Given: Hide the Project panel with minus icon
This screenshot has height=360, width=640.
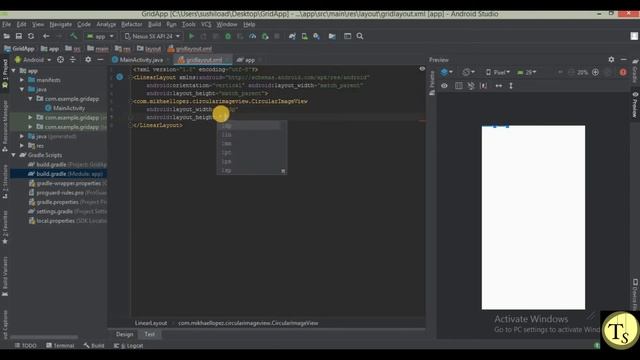Looking at the screenshot, I should 100,60.
